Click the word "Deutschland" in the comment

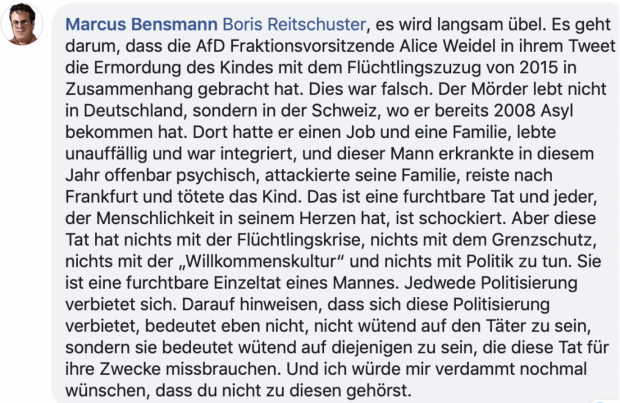[x=117, y=117]
